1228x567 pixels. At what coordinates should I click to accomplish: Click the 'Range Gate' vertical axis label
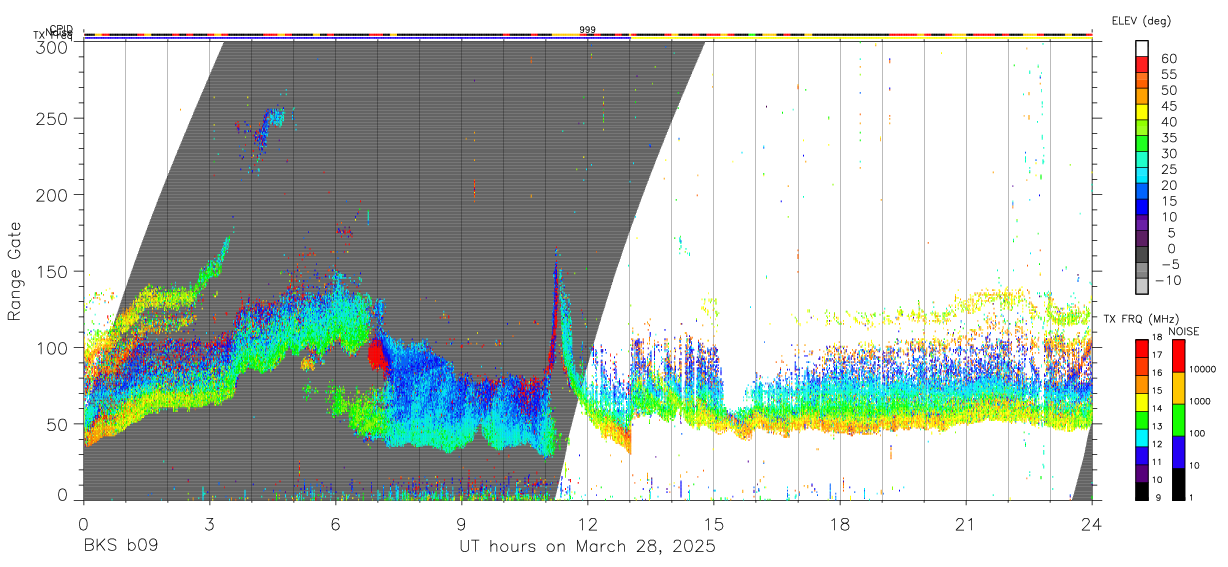(x=15, y=271)
